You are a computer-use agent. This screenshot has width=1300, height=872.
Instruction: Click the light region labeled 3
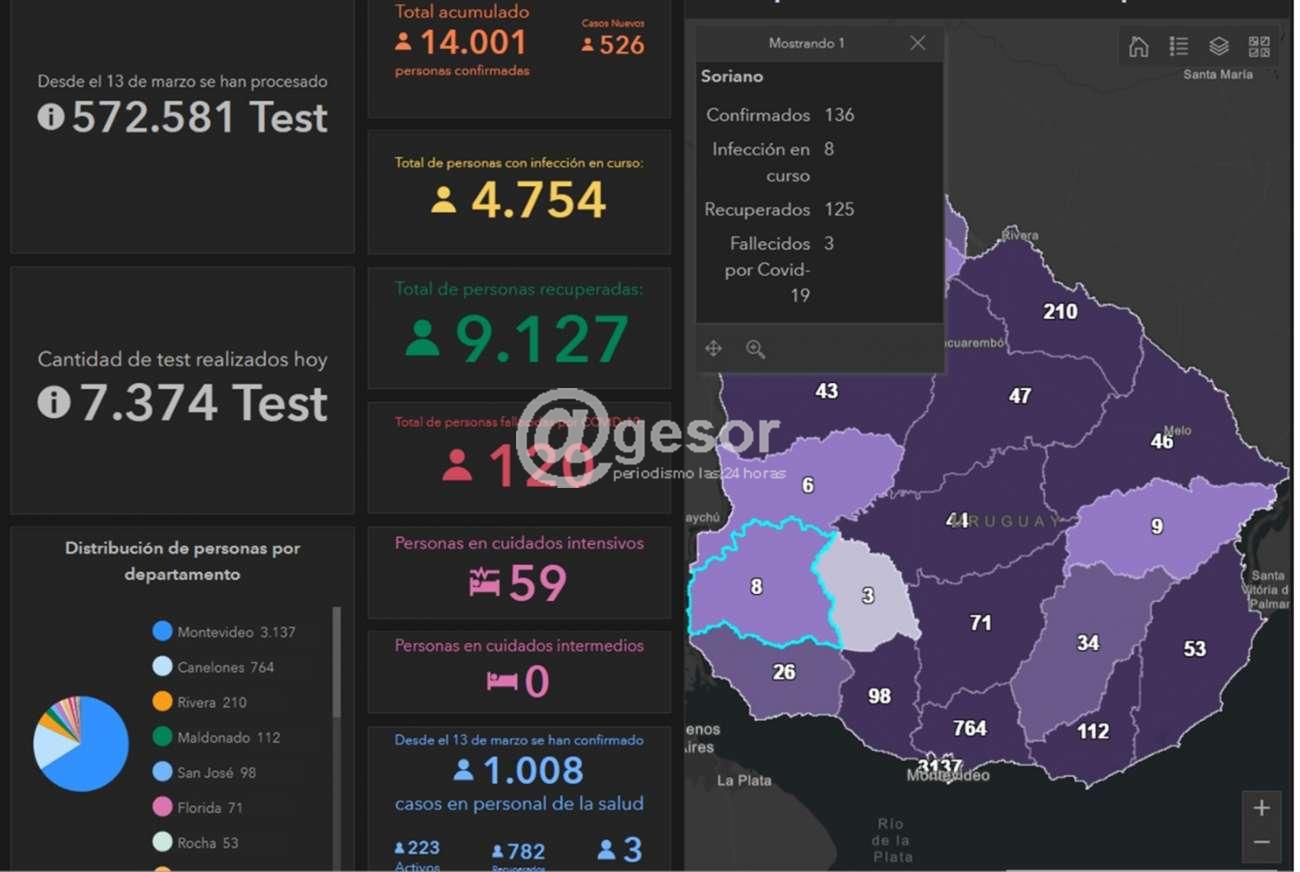coord(868,596)
